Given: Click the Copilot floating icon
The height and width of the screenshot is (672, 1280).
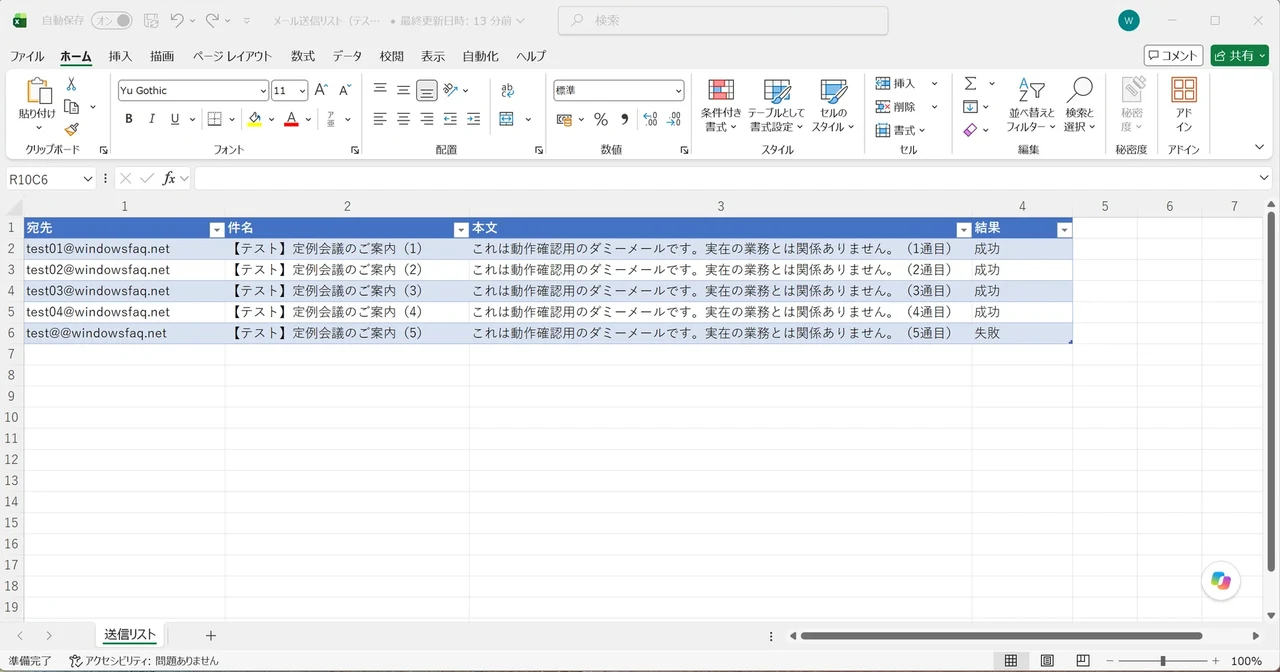Looking at the screenshot, I should click(1220, 581).
